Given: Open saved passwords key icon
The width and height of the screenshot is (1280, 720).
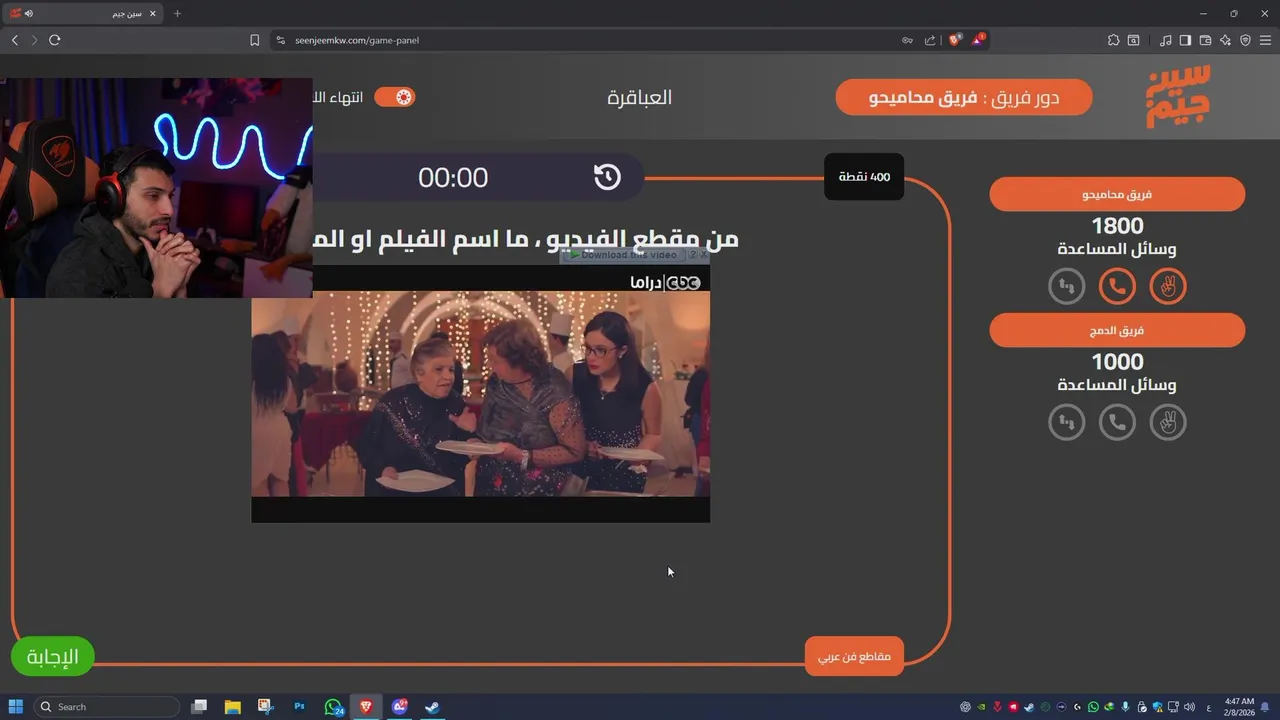Looking at the screenshot, I should (x=907, y=40).
